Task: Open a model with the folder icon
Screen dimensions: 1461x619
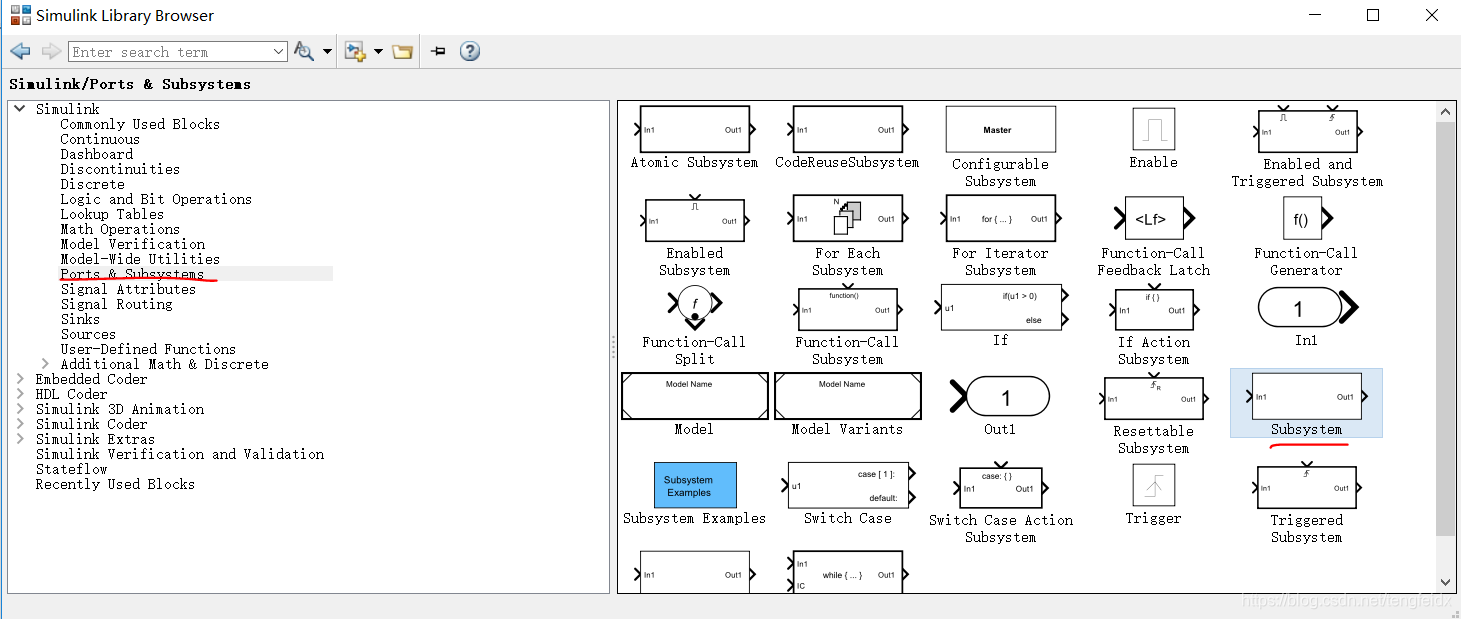Action: (403, 51)
